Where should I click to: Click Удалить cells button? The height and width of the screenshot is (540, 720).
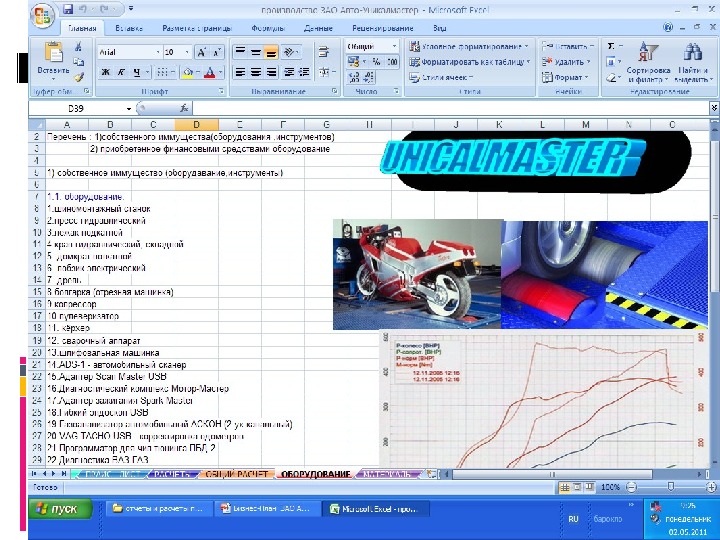click(x=566, y=62)
